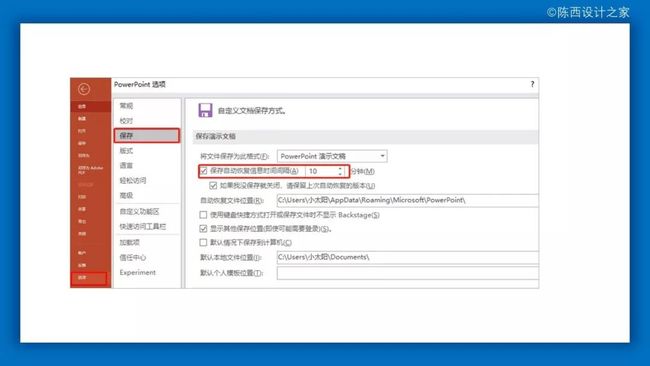The width and height of the screenshot is (650, 366).
Task: Open the bottom 选项 entry in the red sidebar
Action: coord(89,278)
